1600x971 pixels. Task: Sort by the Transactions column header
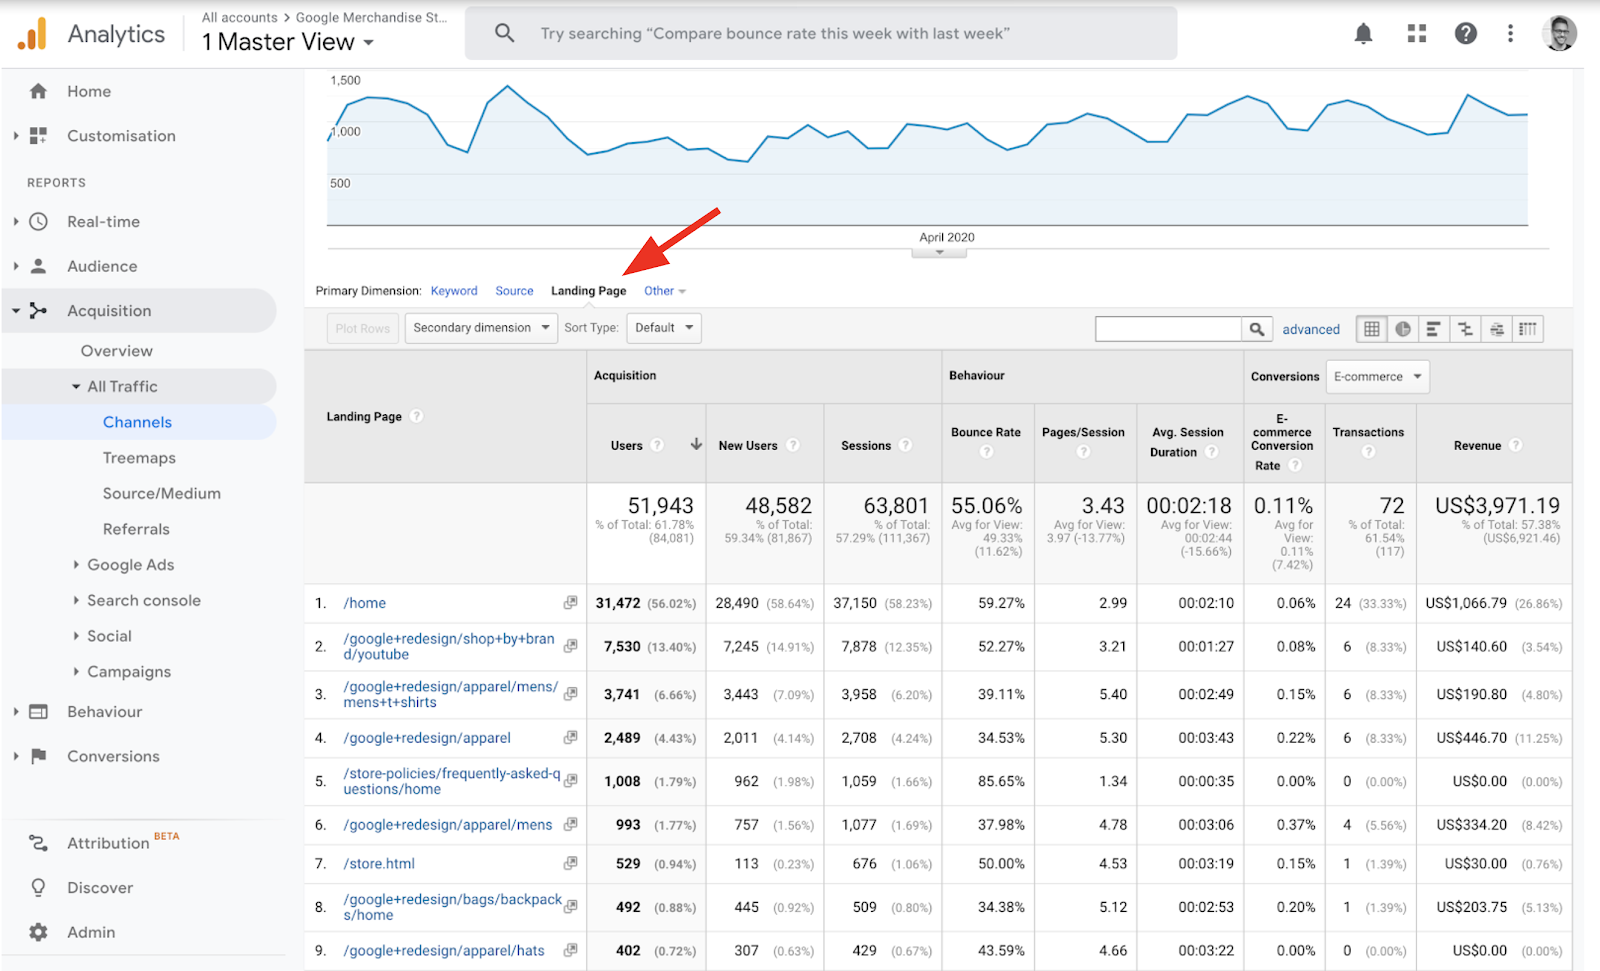click(x=1368, y=432)
